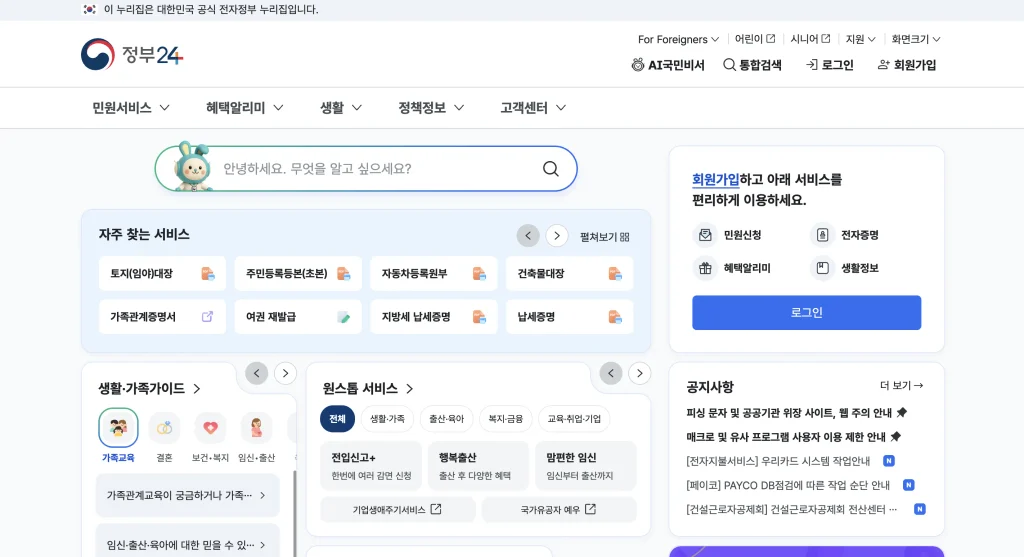Click the 전자증명 icon in login panel
1024x557 pixels.
(x=822, y=234)
